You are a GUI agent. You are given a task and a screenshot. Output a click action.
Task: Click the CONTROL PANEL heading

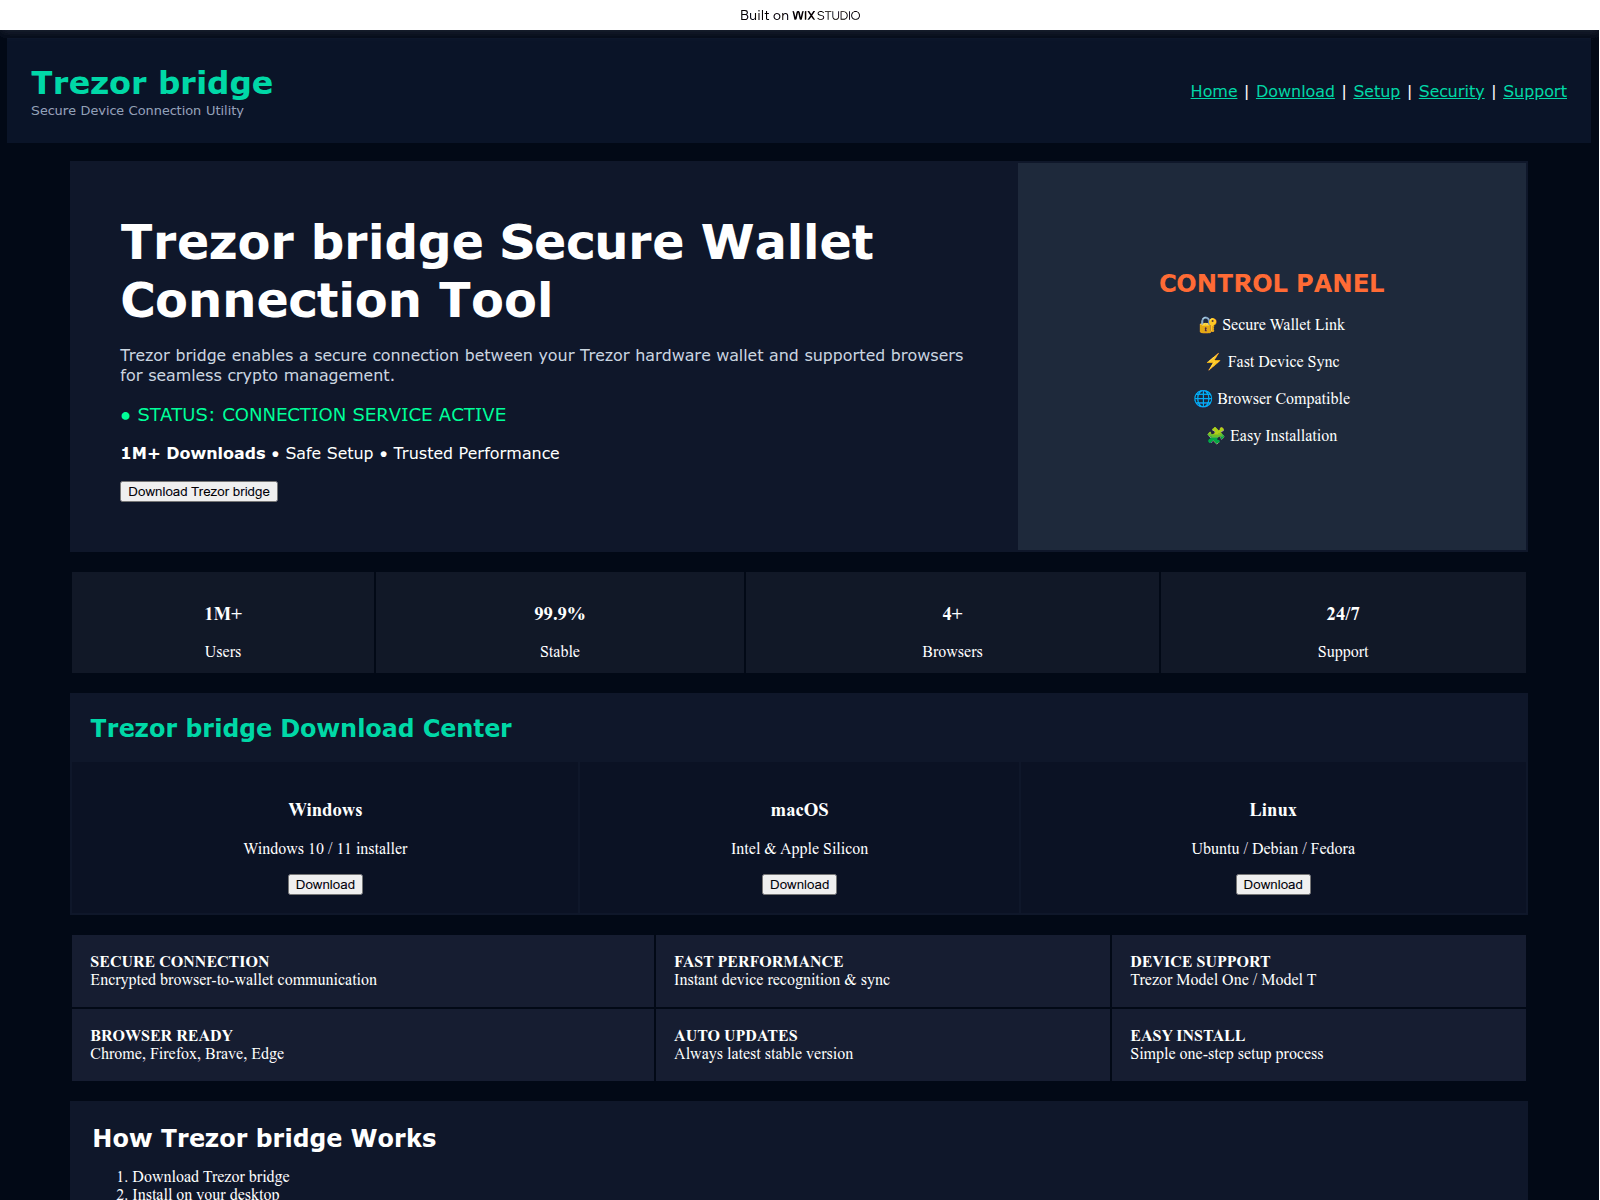[1272, 283]
